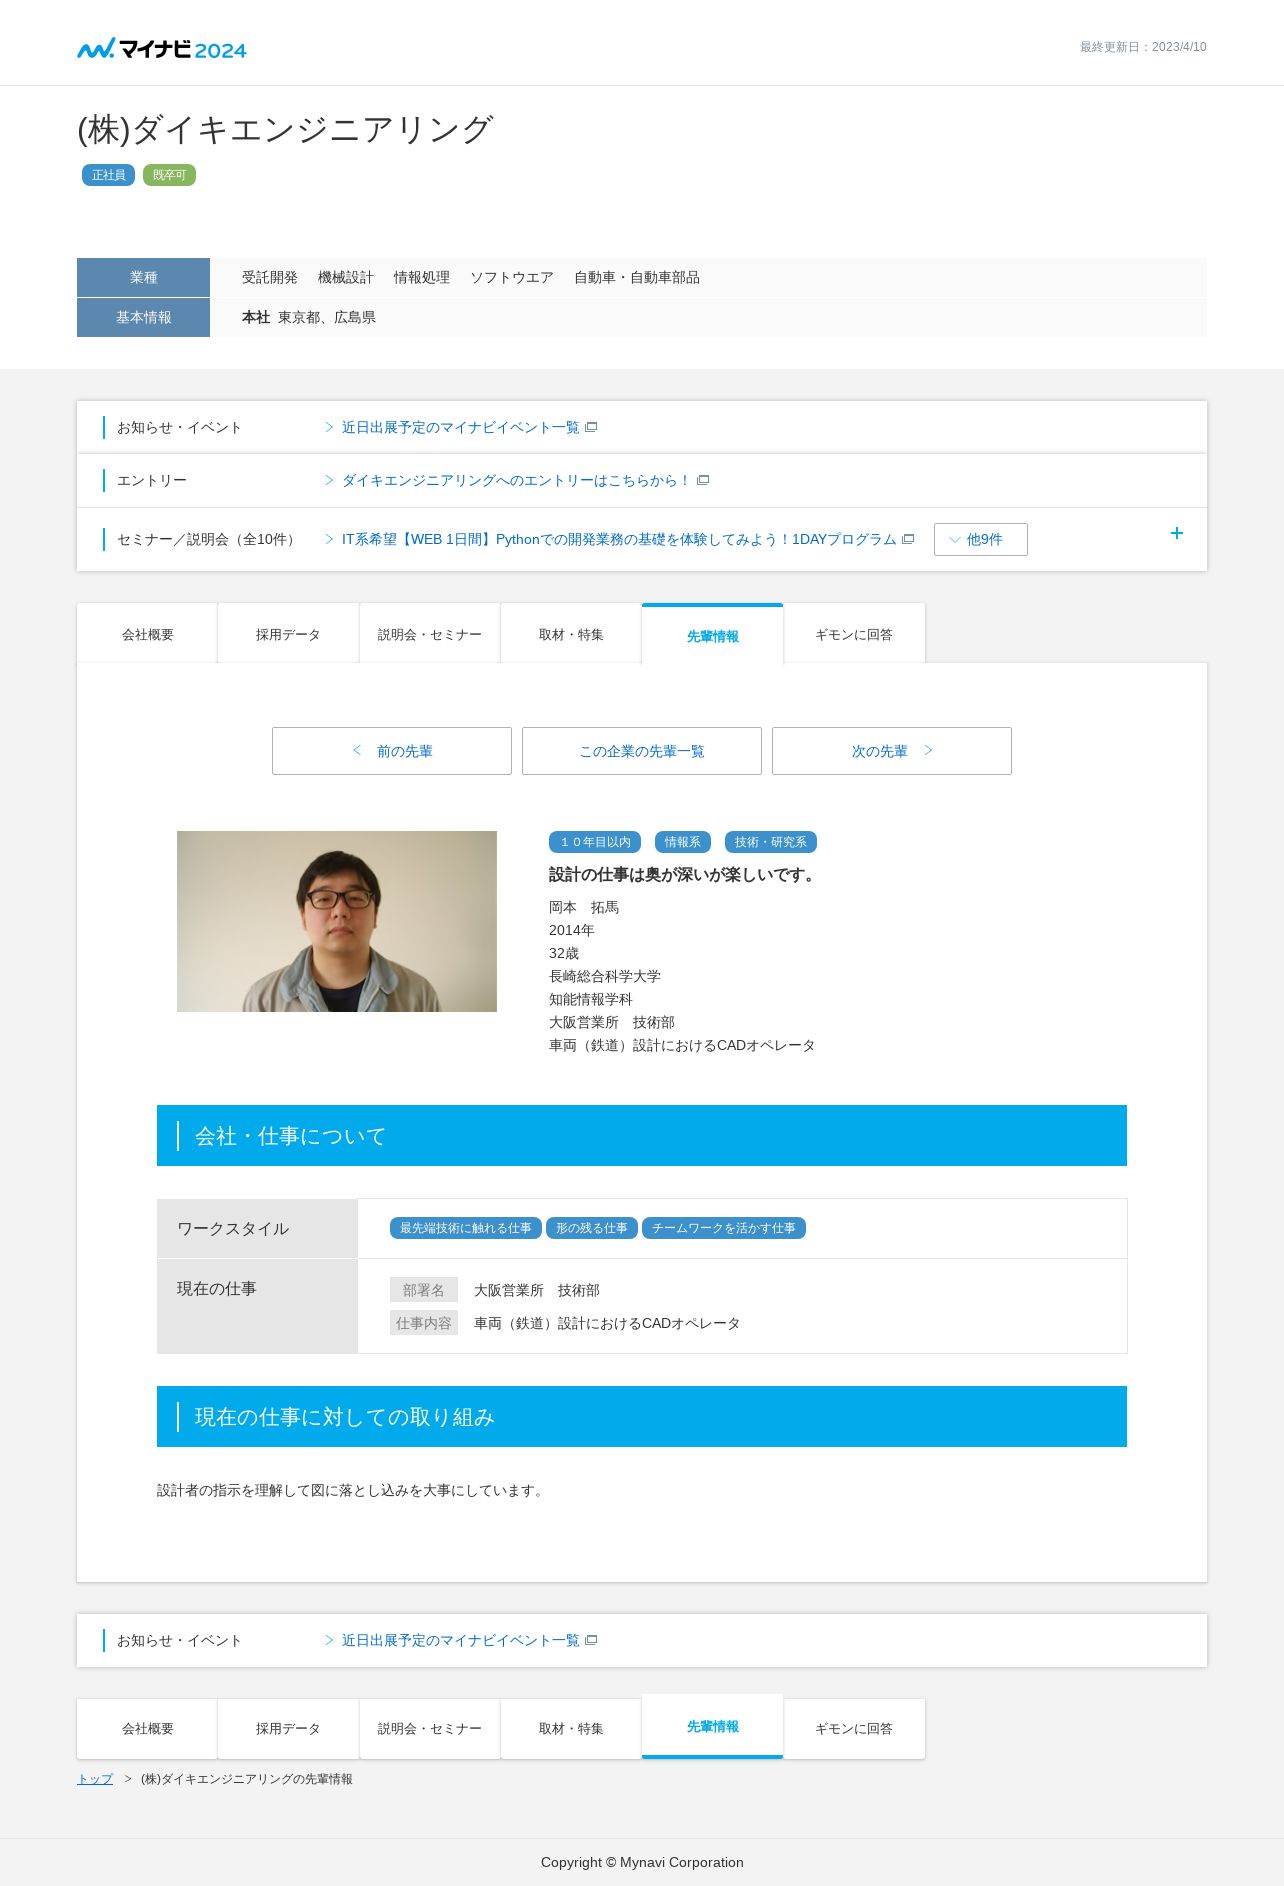Open the bottom ギモンに回答 tab

854,1728
